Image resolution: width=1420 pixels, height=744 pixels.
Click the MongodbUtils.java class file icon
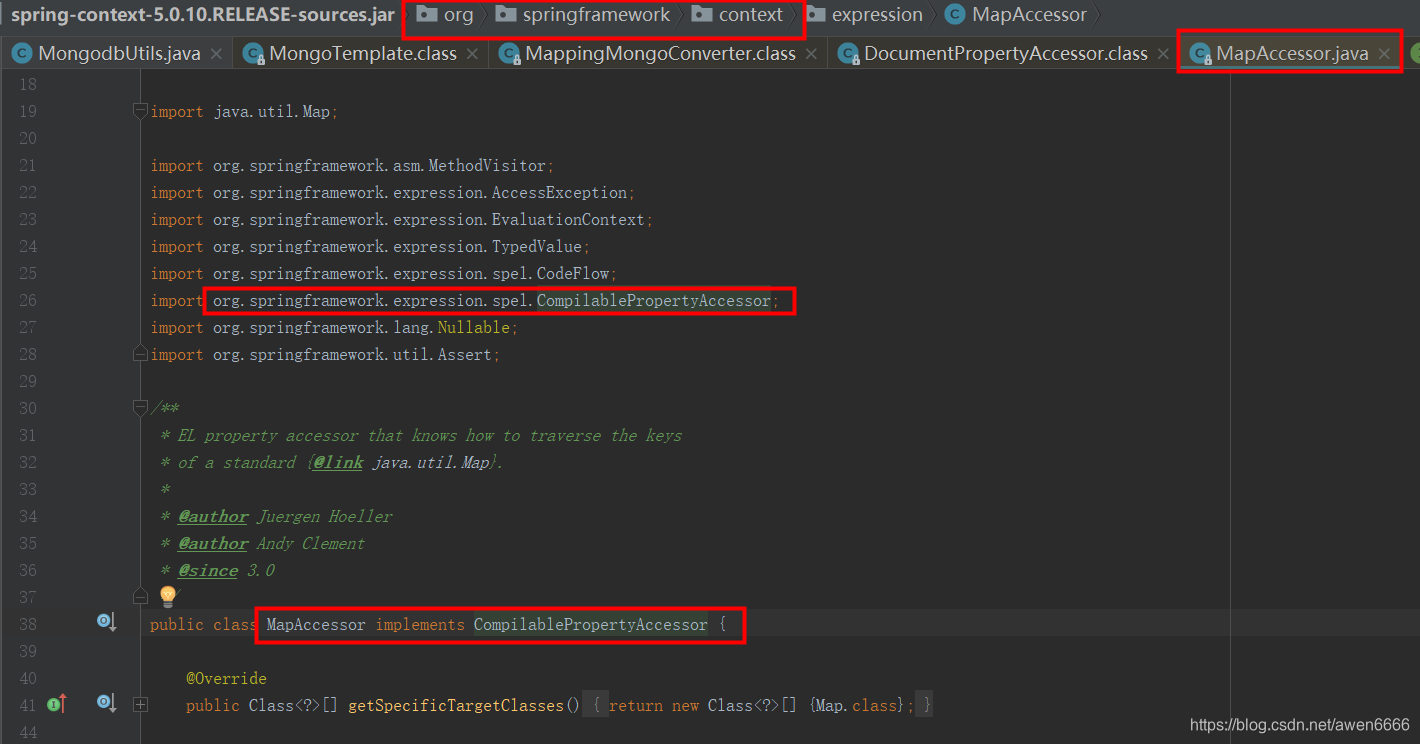pyautogui.click(x=21, y=54)
